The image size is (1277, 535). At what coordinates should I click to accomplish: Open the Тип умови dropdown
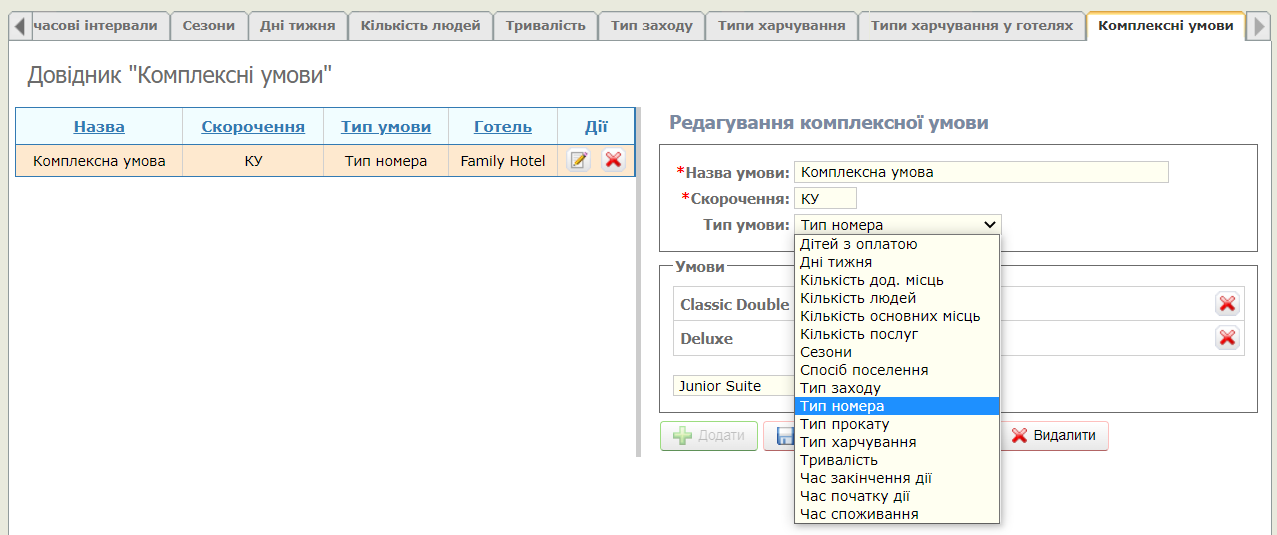click(897, 225)
